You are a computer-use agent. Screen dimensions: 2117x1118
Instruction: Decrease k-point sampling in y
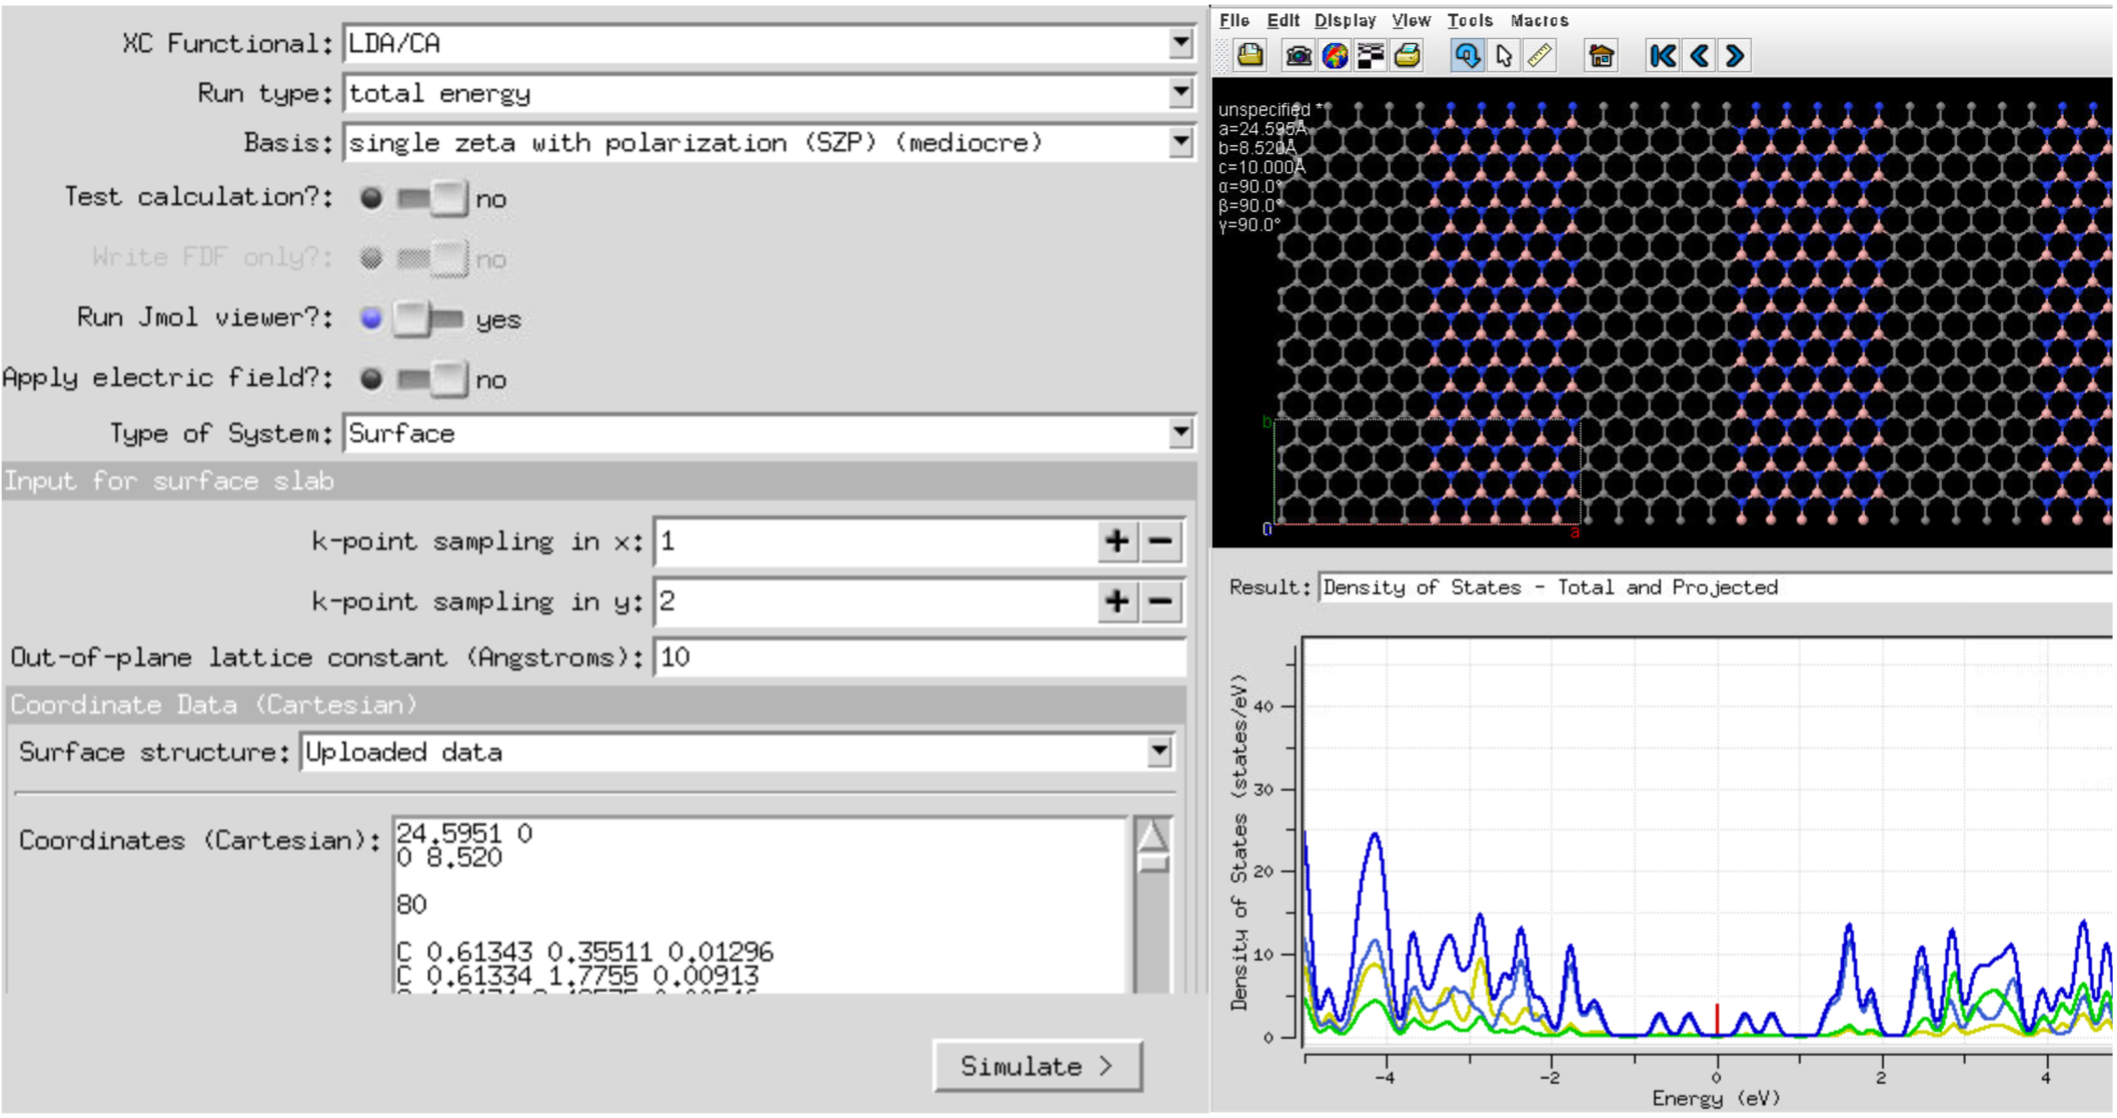[1161, 602]
